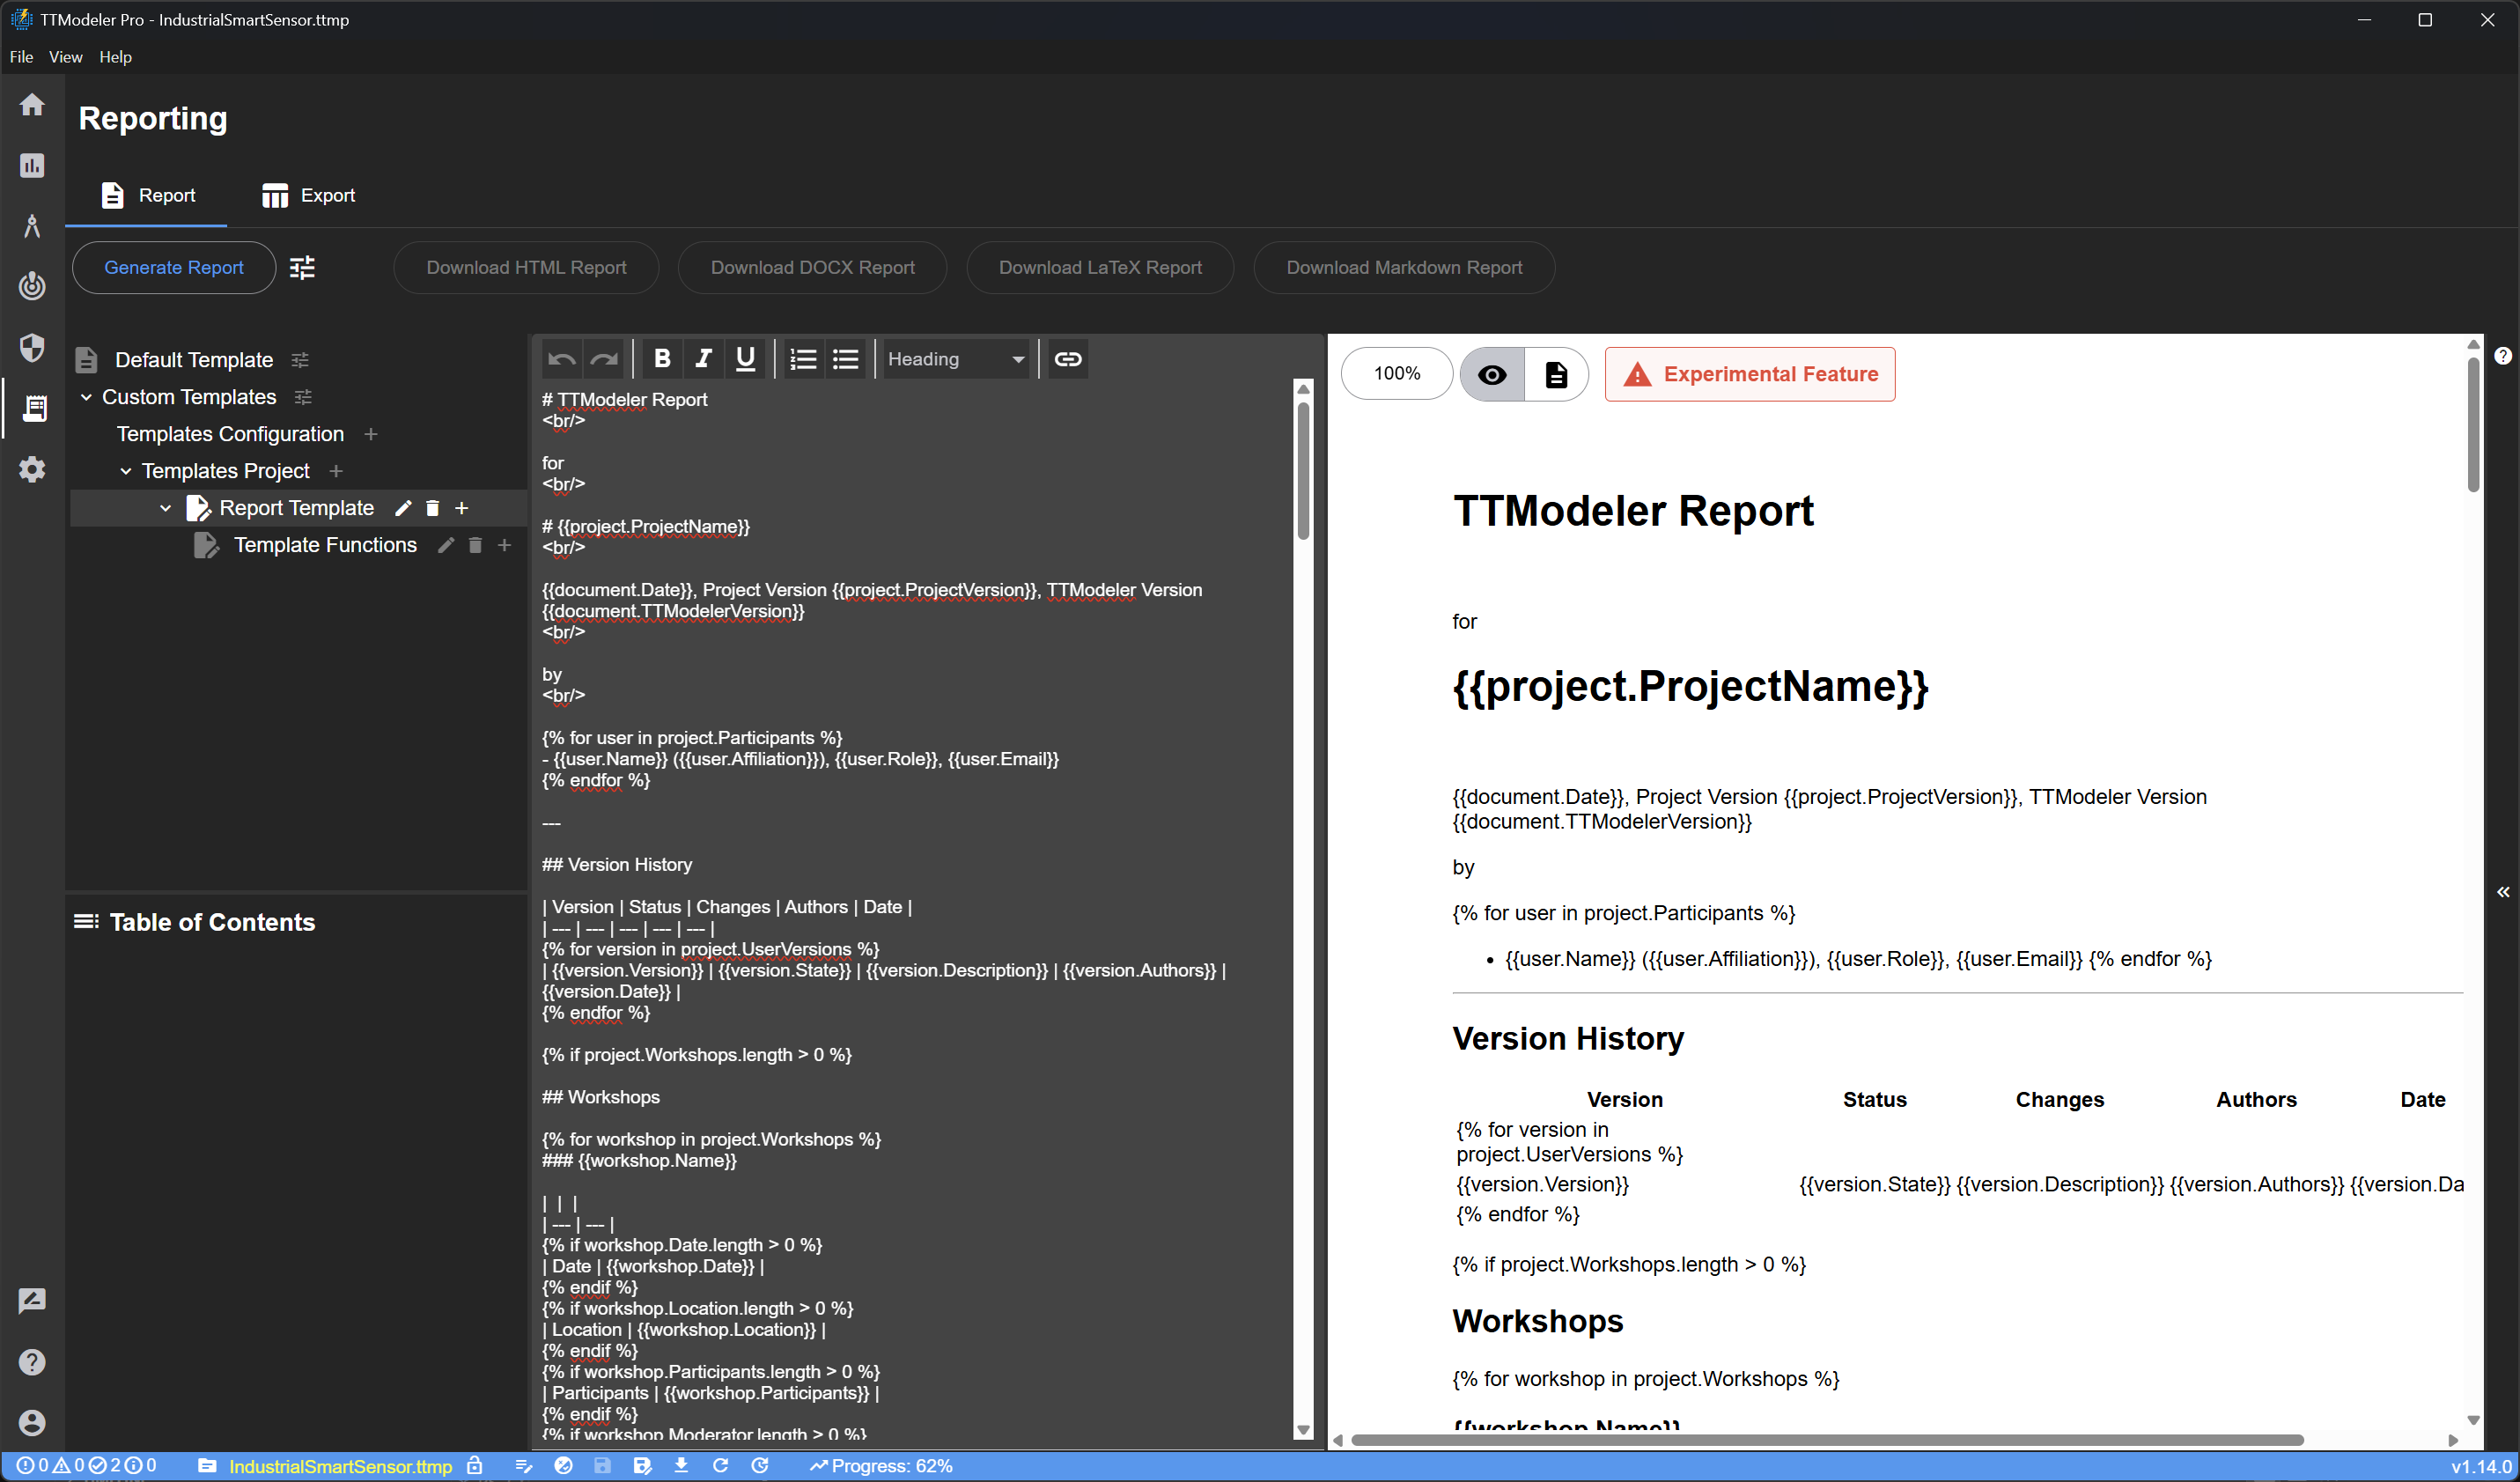Click the lock icon in status bar
The image size is (2520, 1482).
point(476,1465)
